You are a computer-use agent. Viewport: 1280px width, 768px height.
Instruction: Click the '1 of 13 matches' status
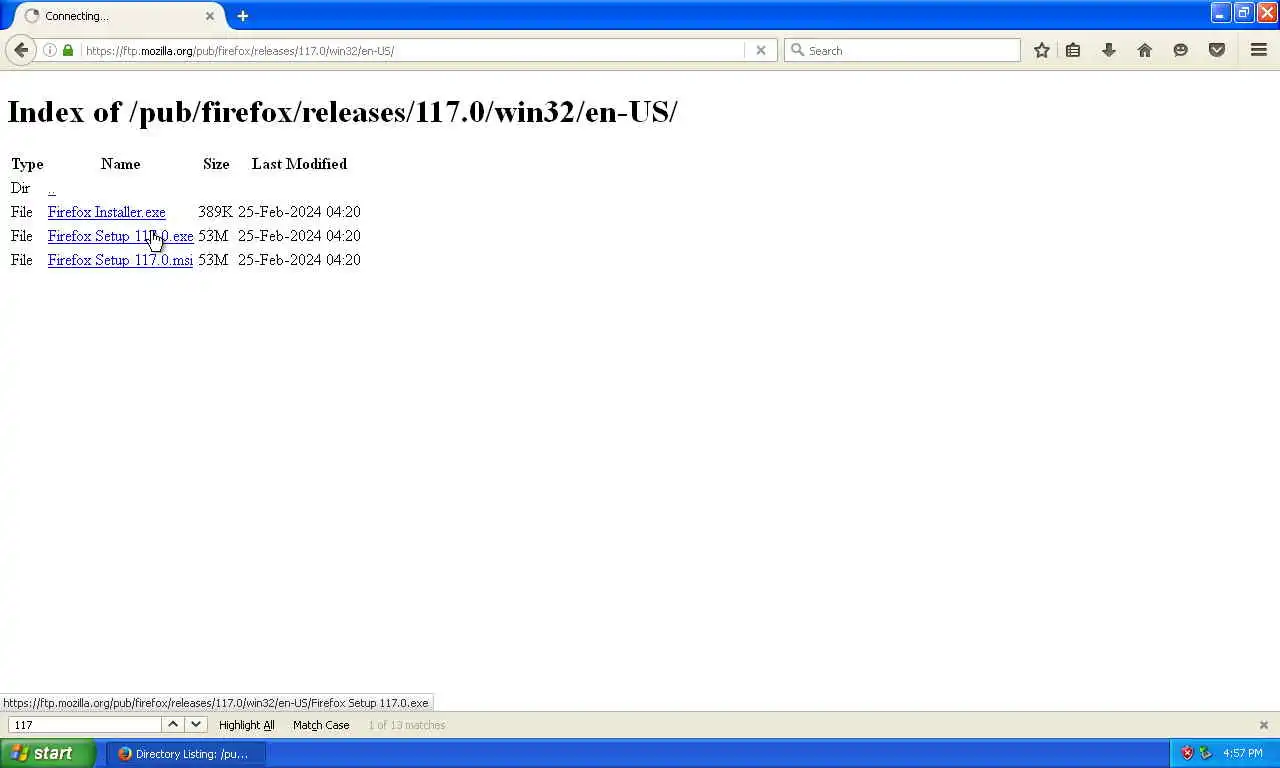407,725
